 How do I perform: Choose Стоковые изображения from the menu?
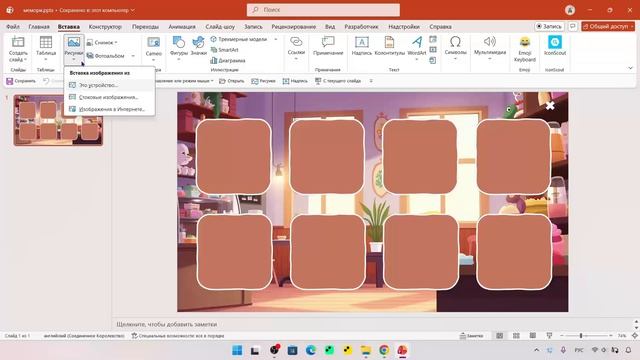coord(109,97)
